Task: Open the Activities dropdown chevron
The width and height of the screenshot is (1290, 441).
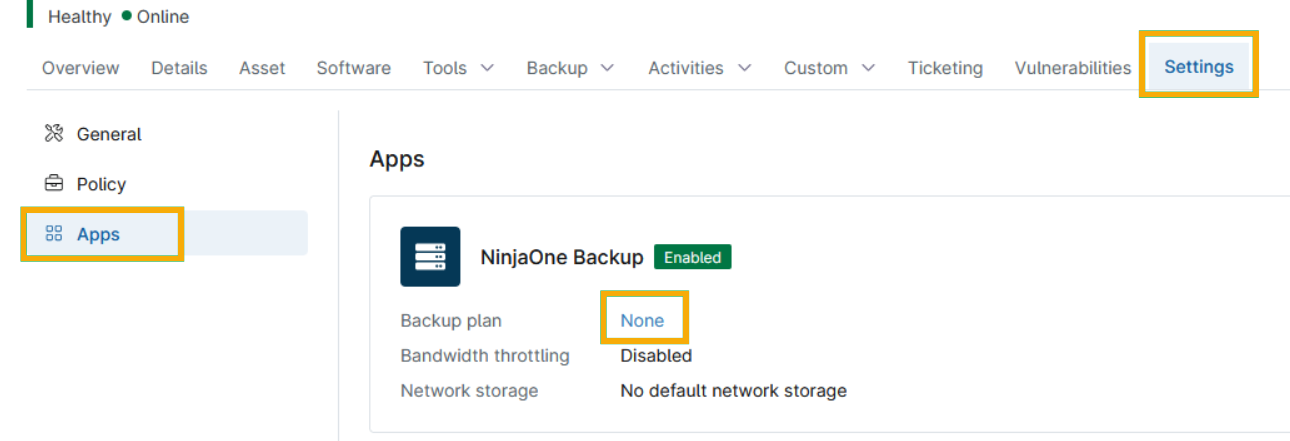Action: click(744, 68)
